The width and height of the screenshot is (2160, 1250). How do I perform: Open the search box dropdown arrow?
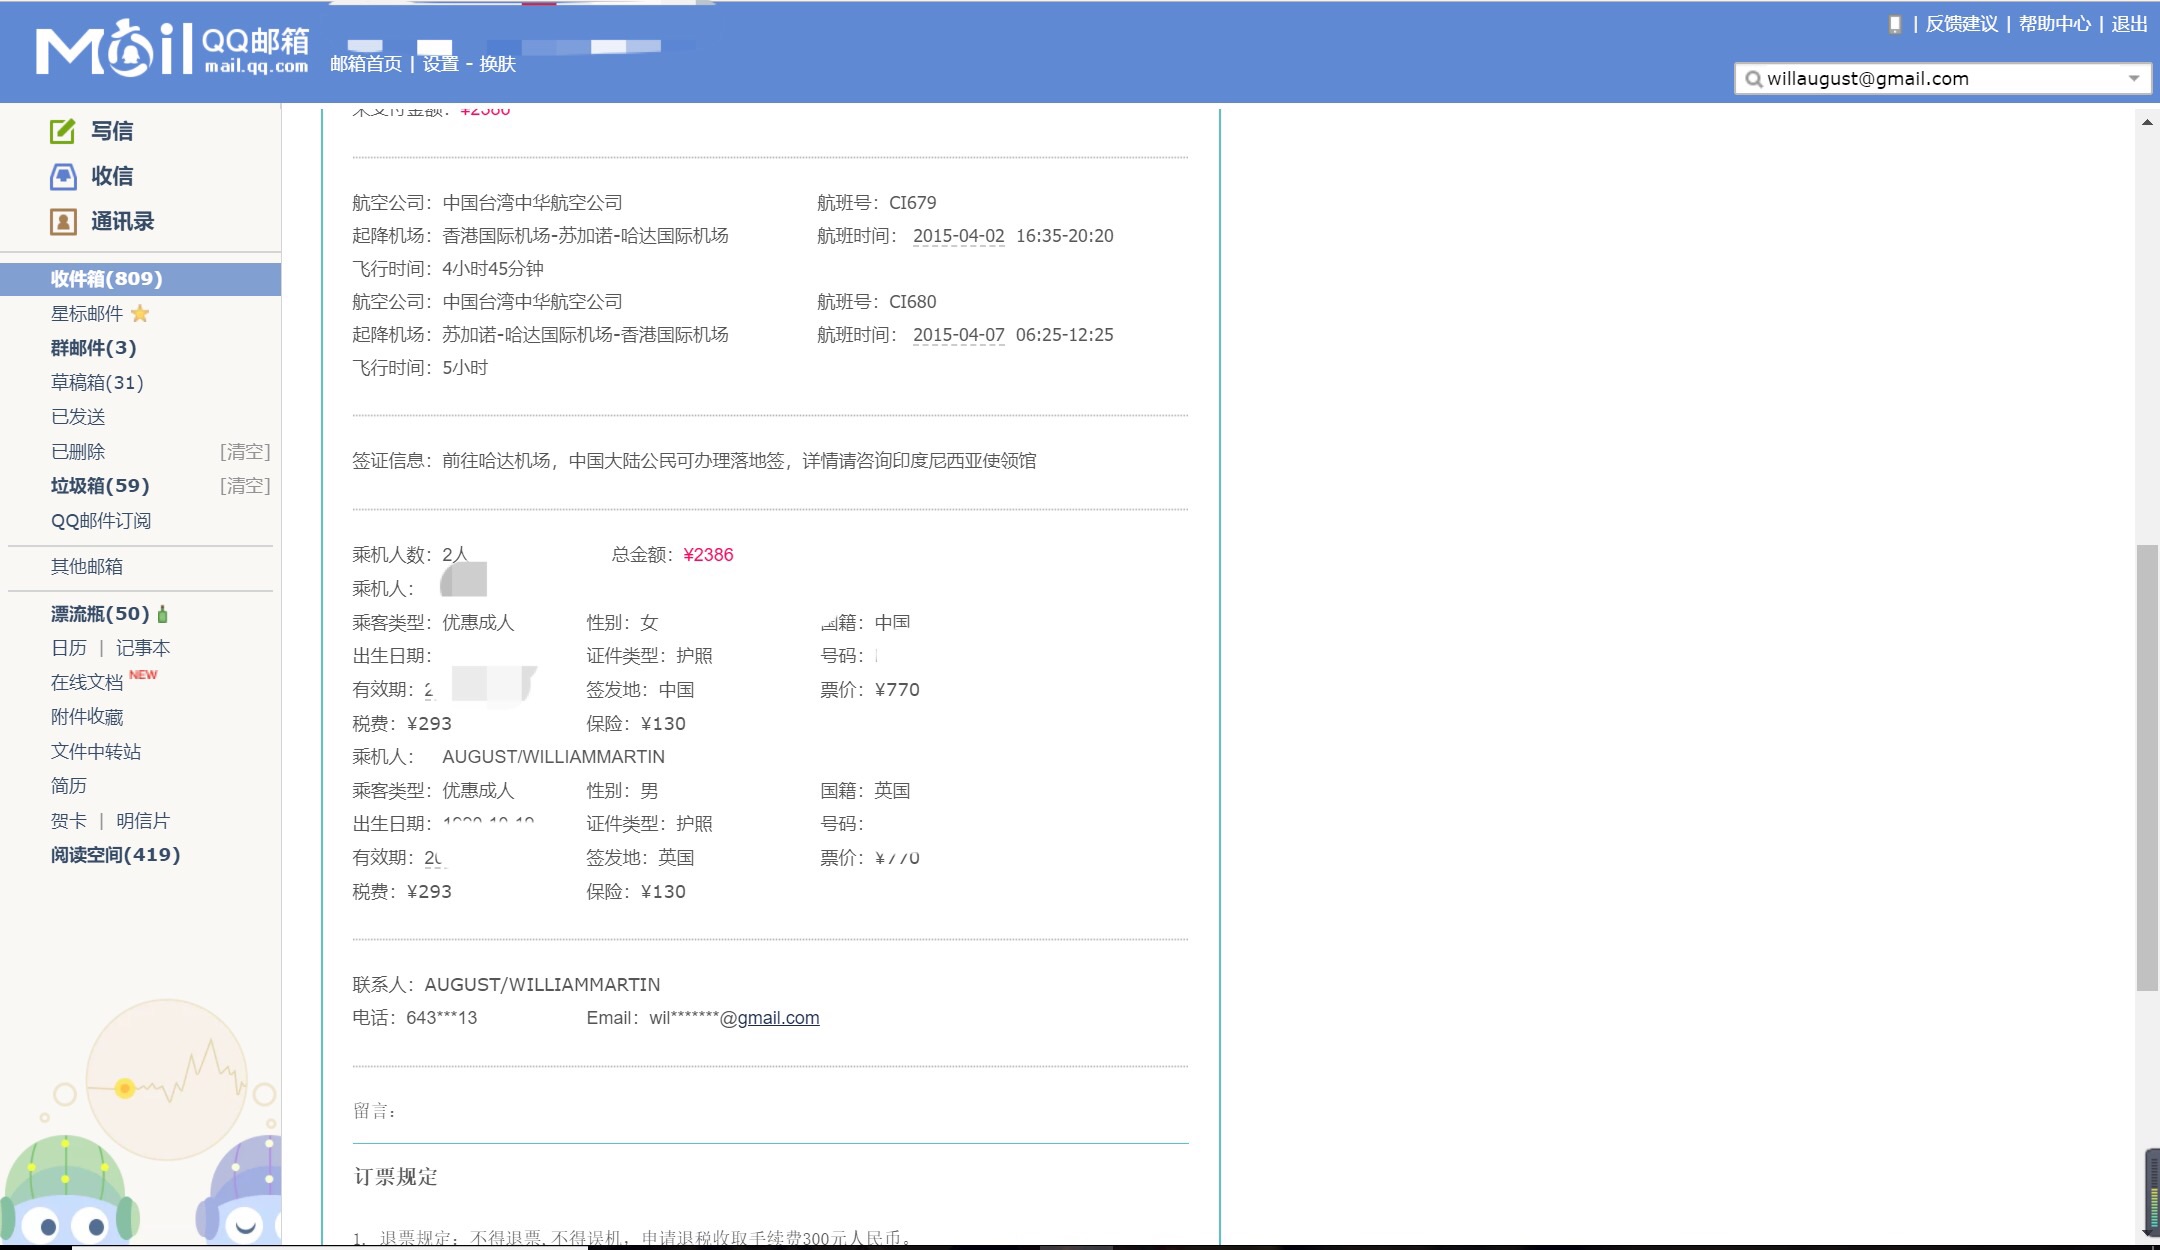coord(2134,79)
